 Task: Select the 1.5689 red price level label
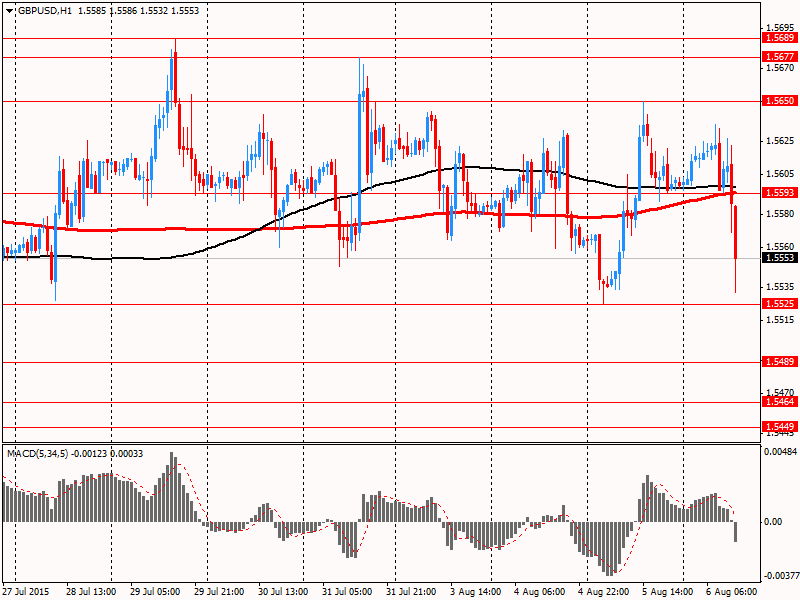779,37
